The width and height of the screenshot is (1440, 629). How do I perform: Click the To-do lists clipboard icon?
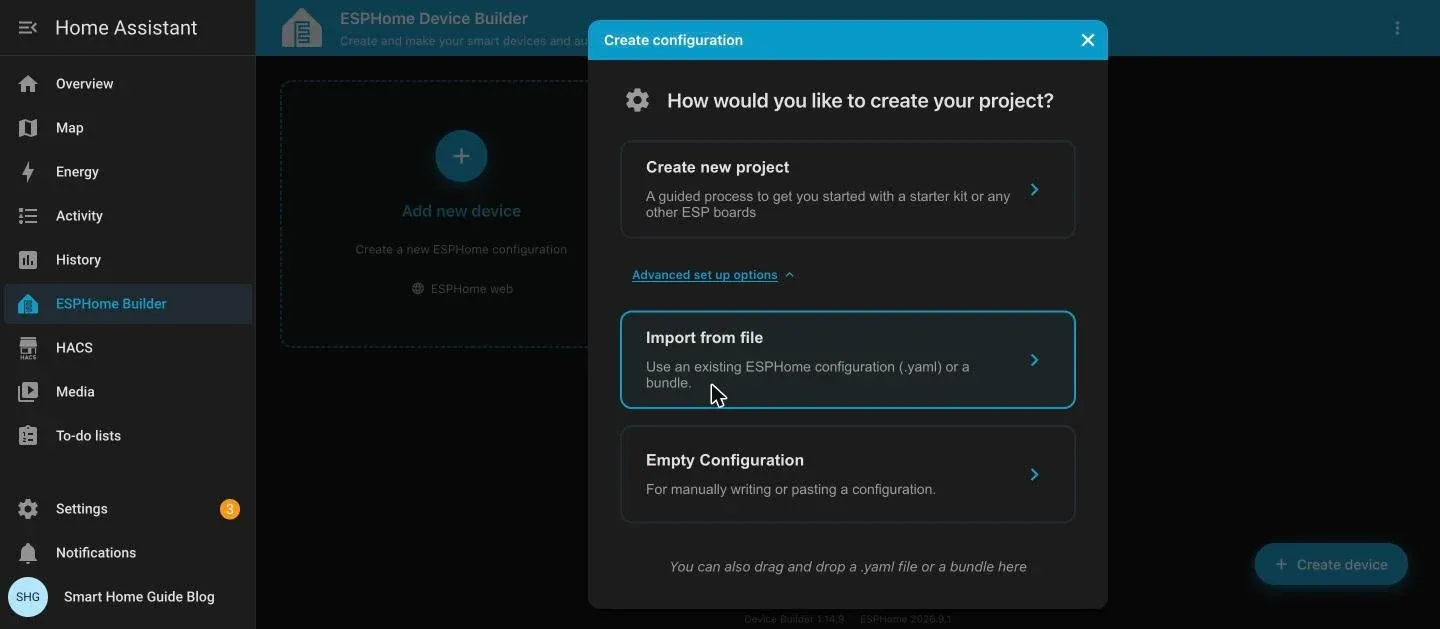point(28,436)
